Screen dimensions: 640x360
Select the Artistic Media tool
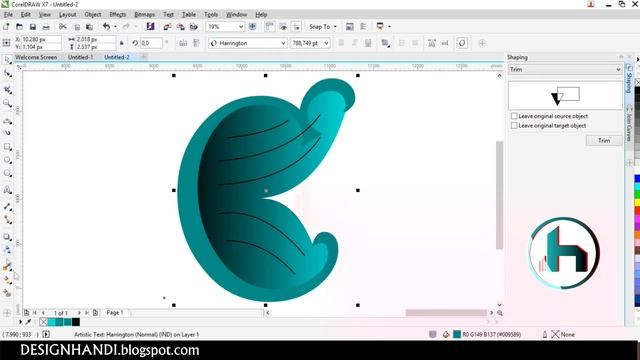(x=7, y=133)
